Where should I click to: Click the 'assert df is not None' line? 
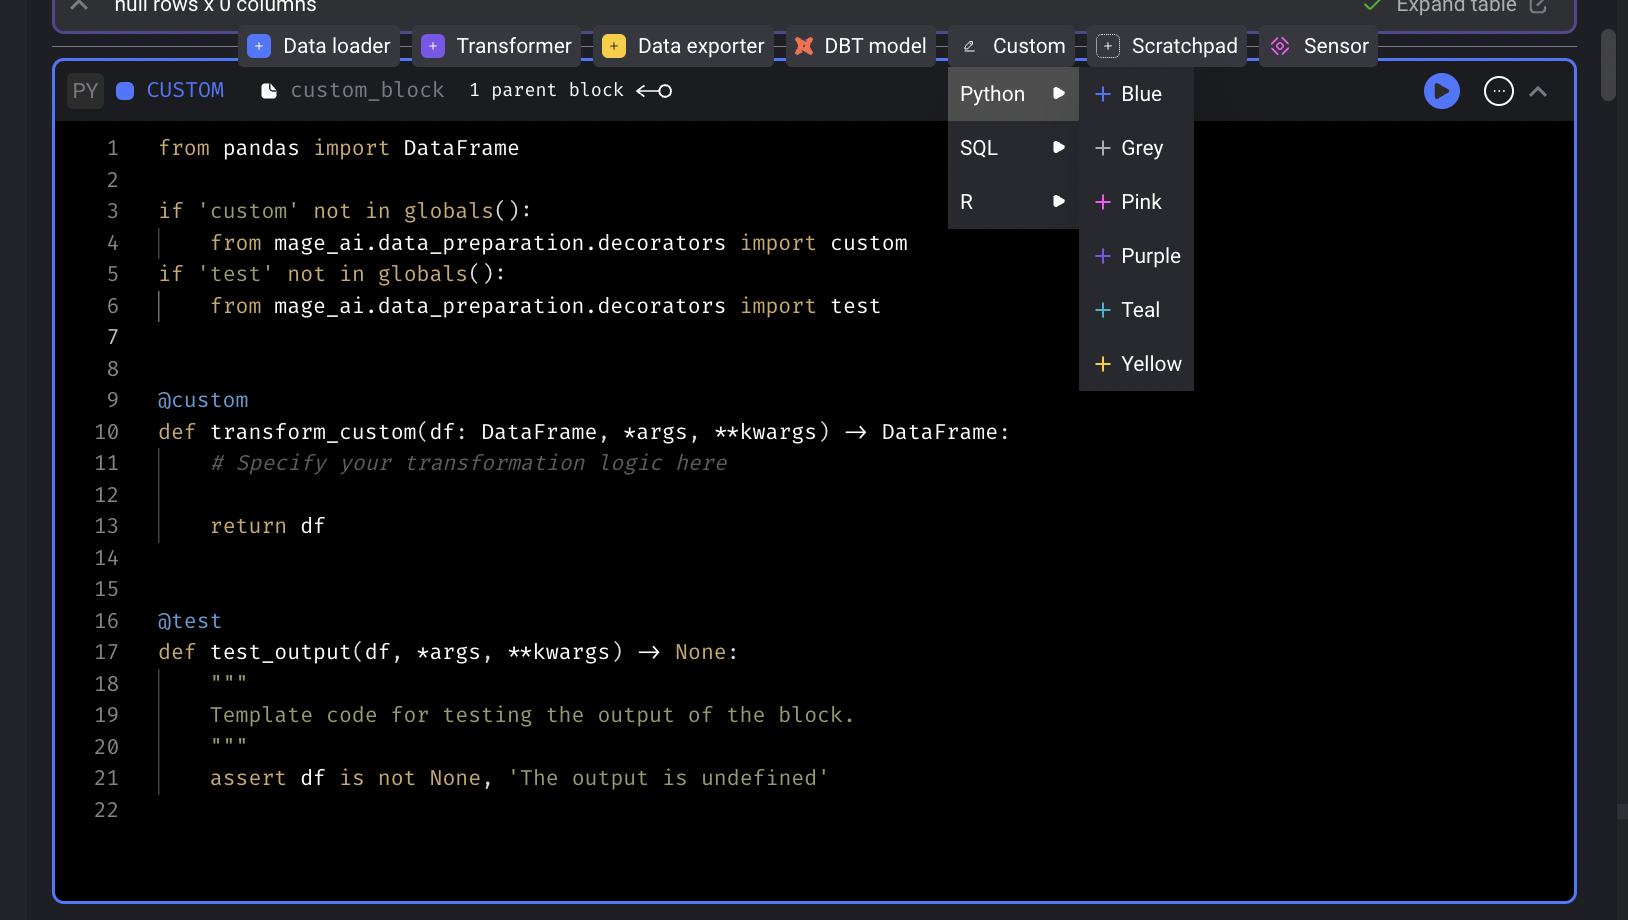point(519,778)
